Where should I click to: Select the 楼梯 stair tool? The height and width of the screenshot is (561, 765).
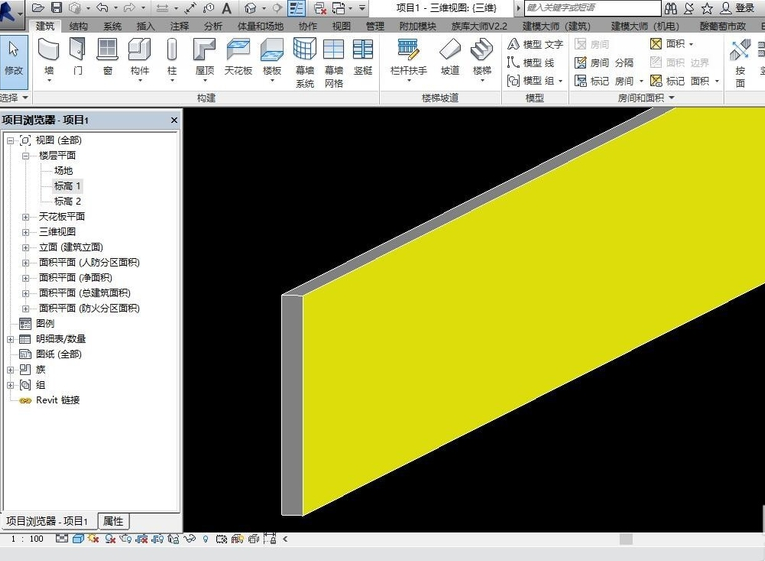click(482, 60)
